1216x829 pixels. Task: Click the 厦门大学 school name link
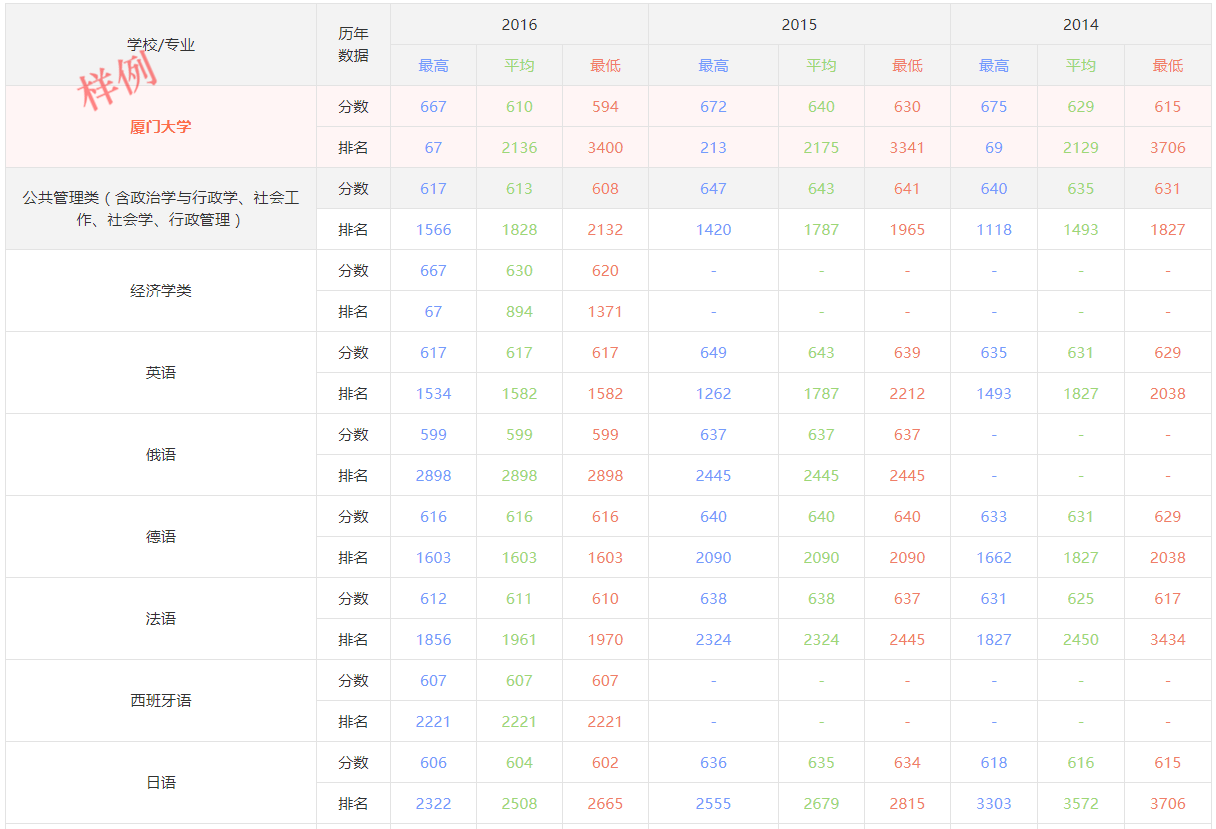[x=160, y=127]
